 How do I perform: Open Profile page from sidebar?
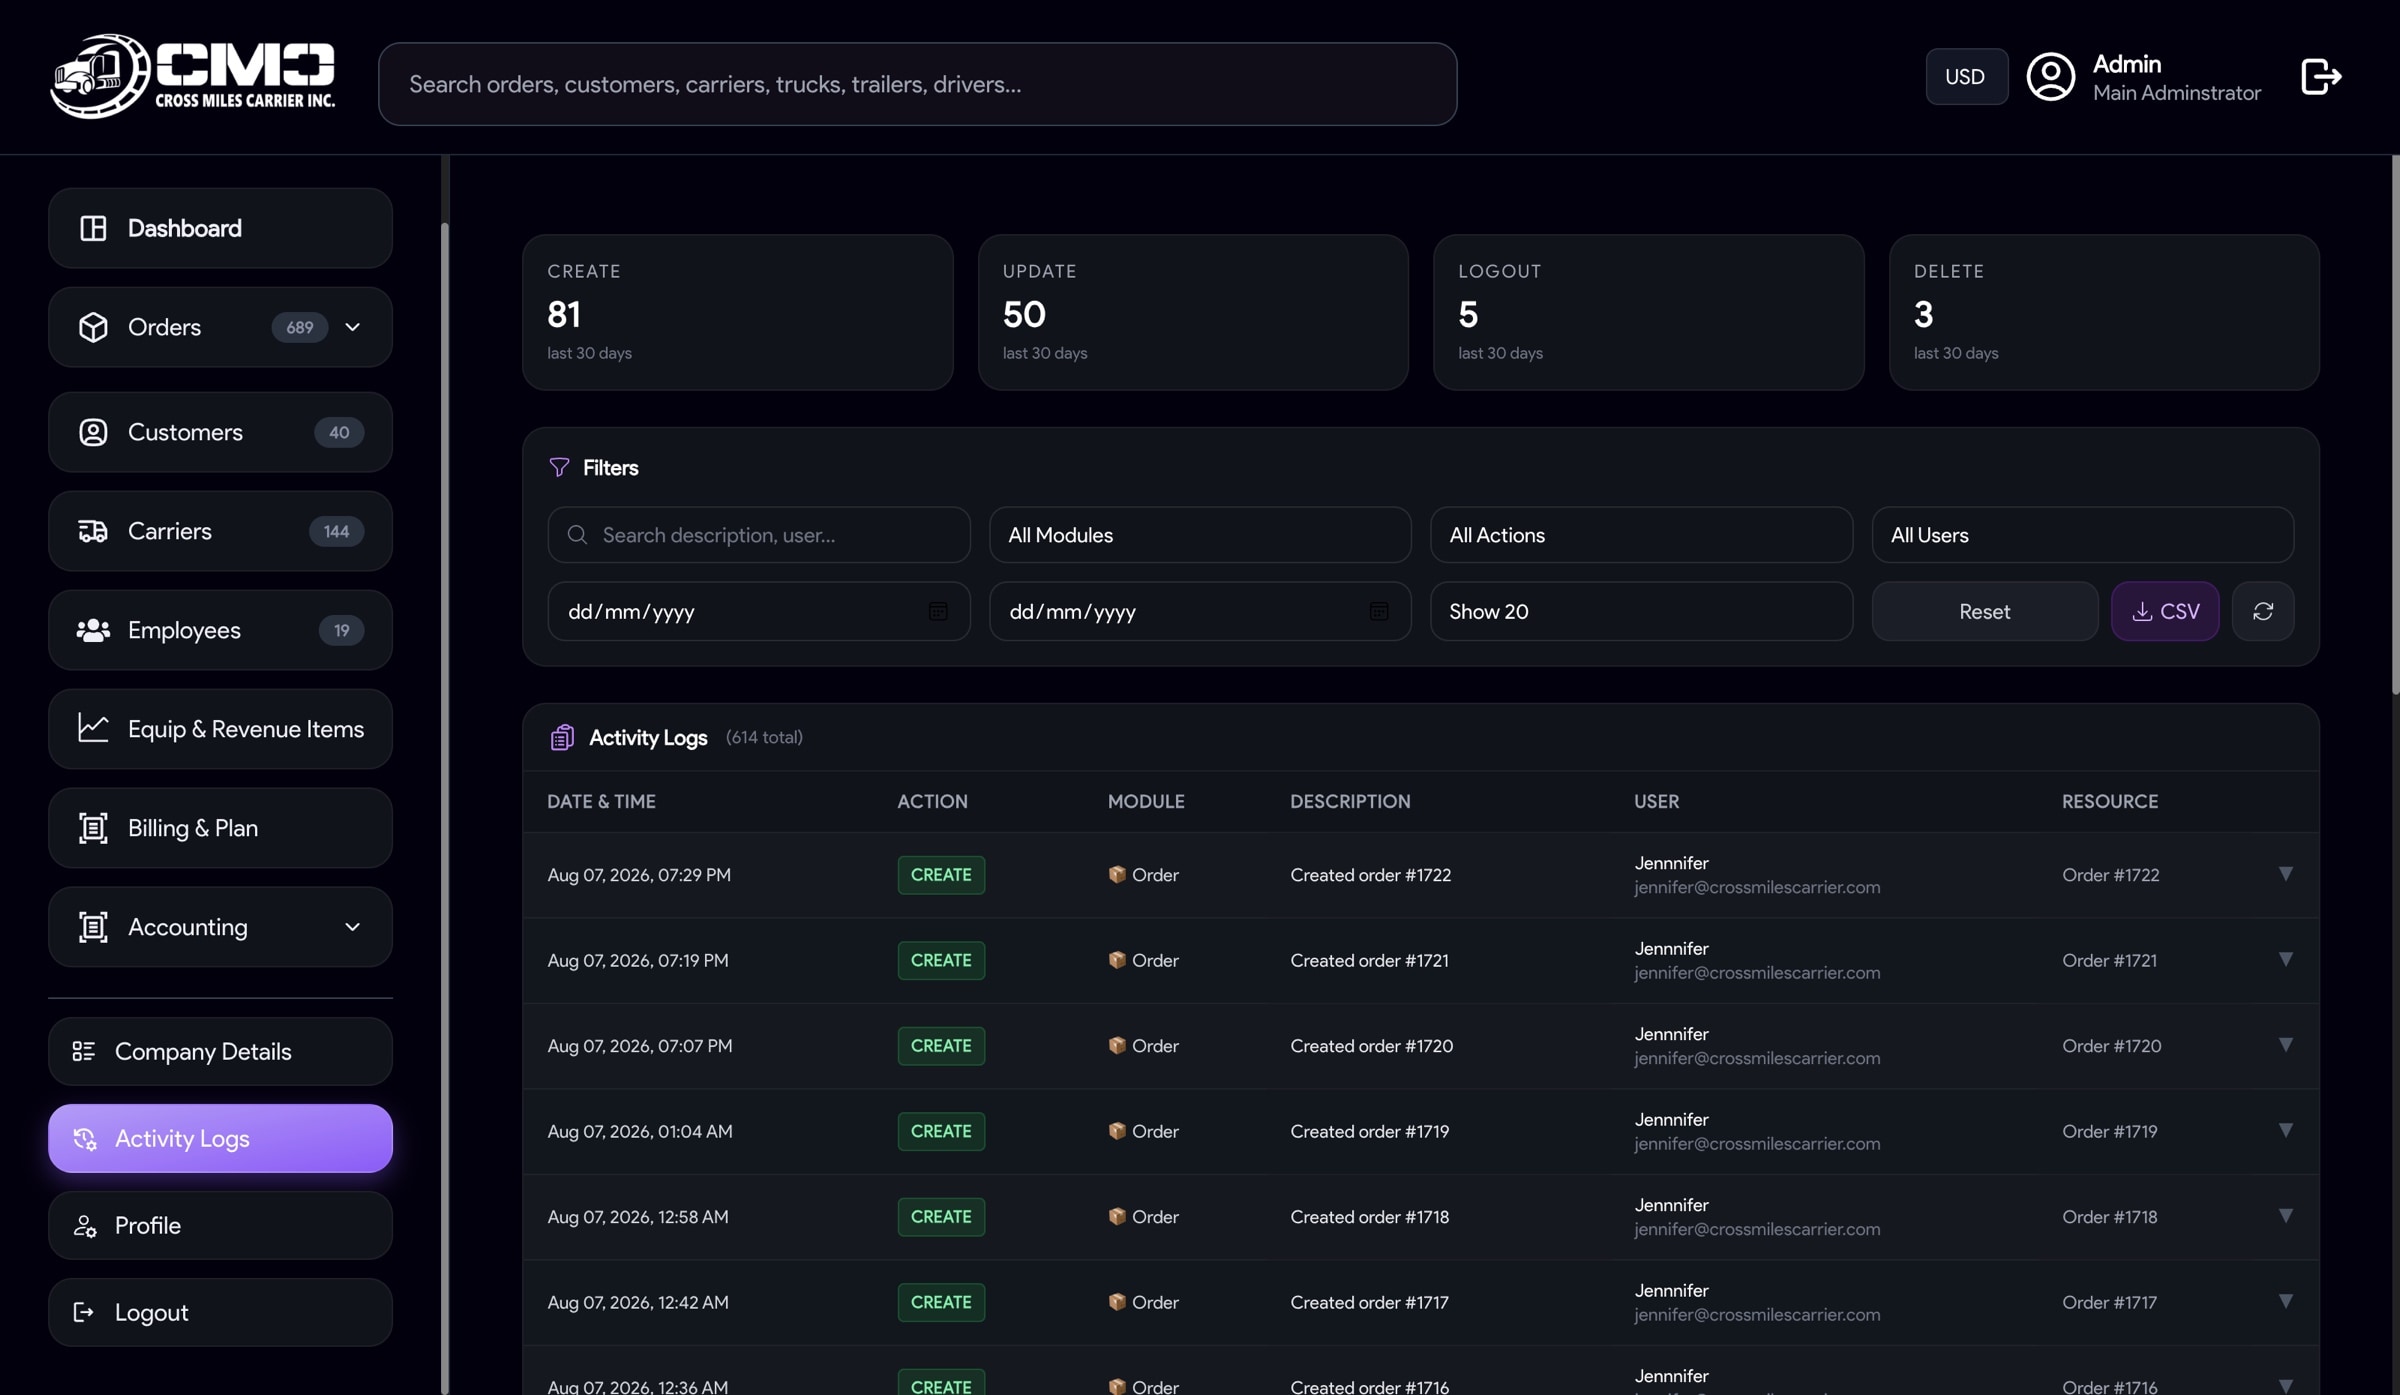220,1225
